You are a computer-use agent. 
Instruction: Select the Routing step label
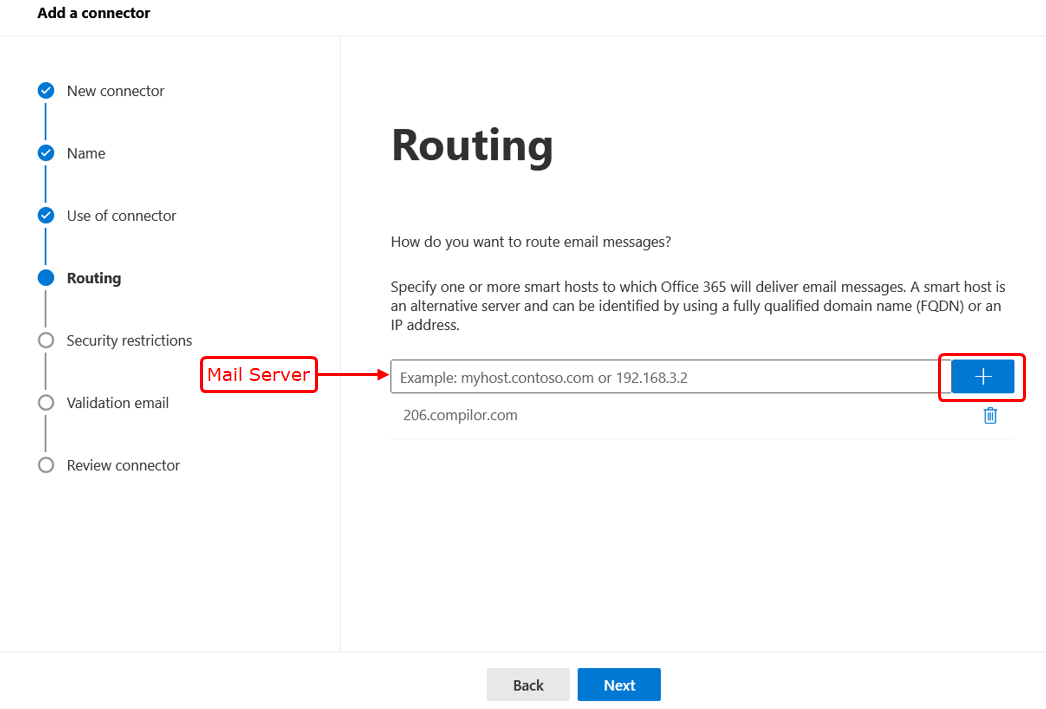tap(94, 278)
